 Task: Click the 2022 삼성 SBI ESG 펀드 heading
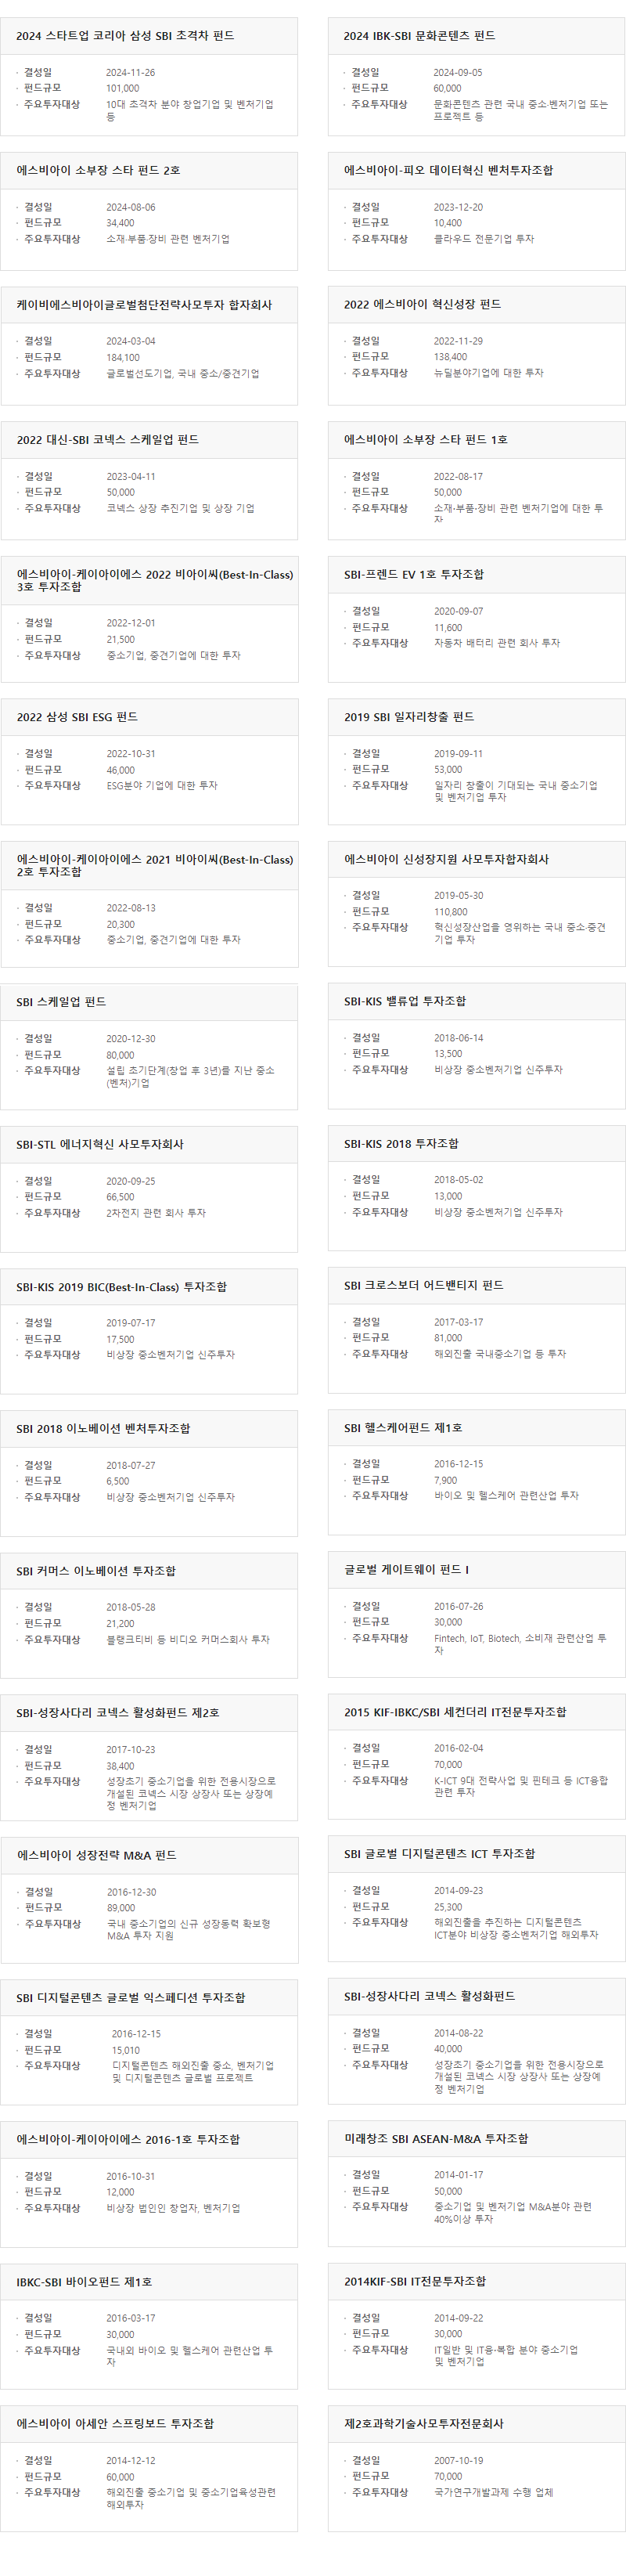tap(77, 717)
